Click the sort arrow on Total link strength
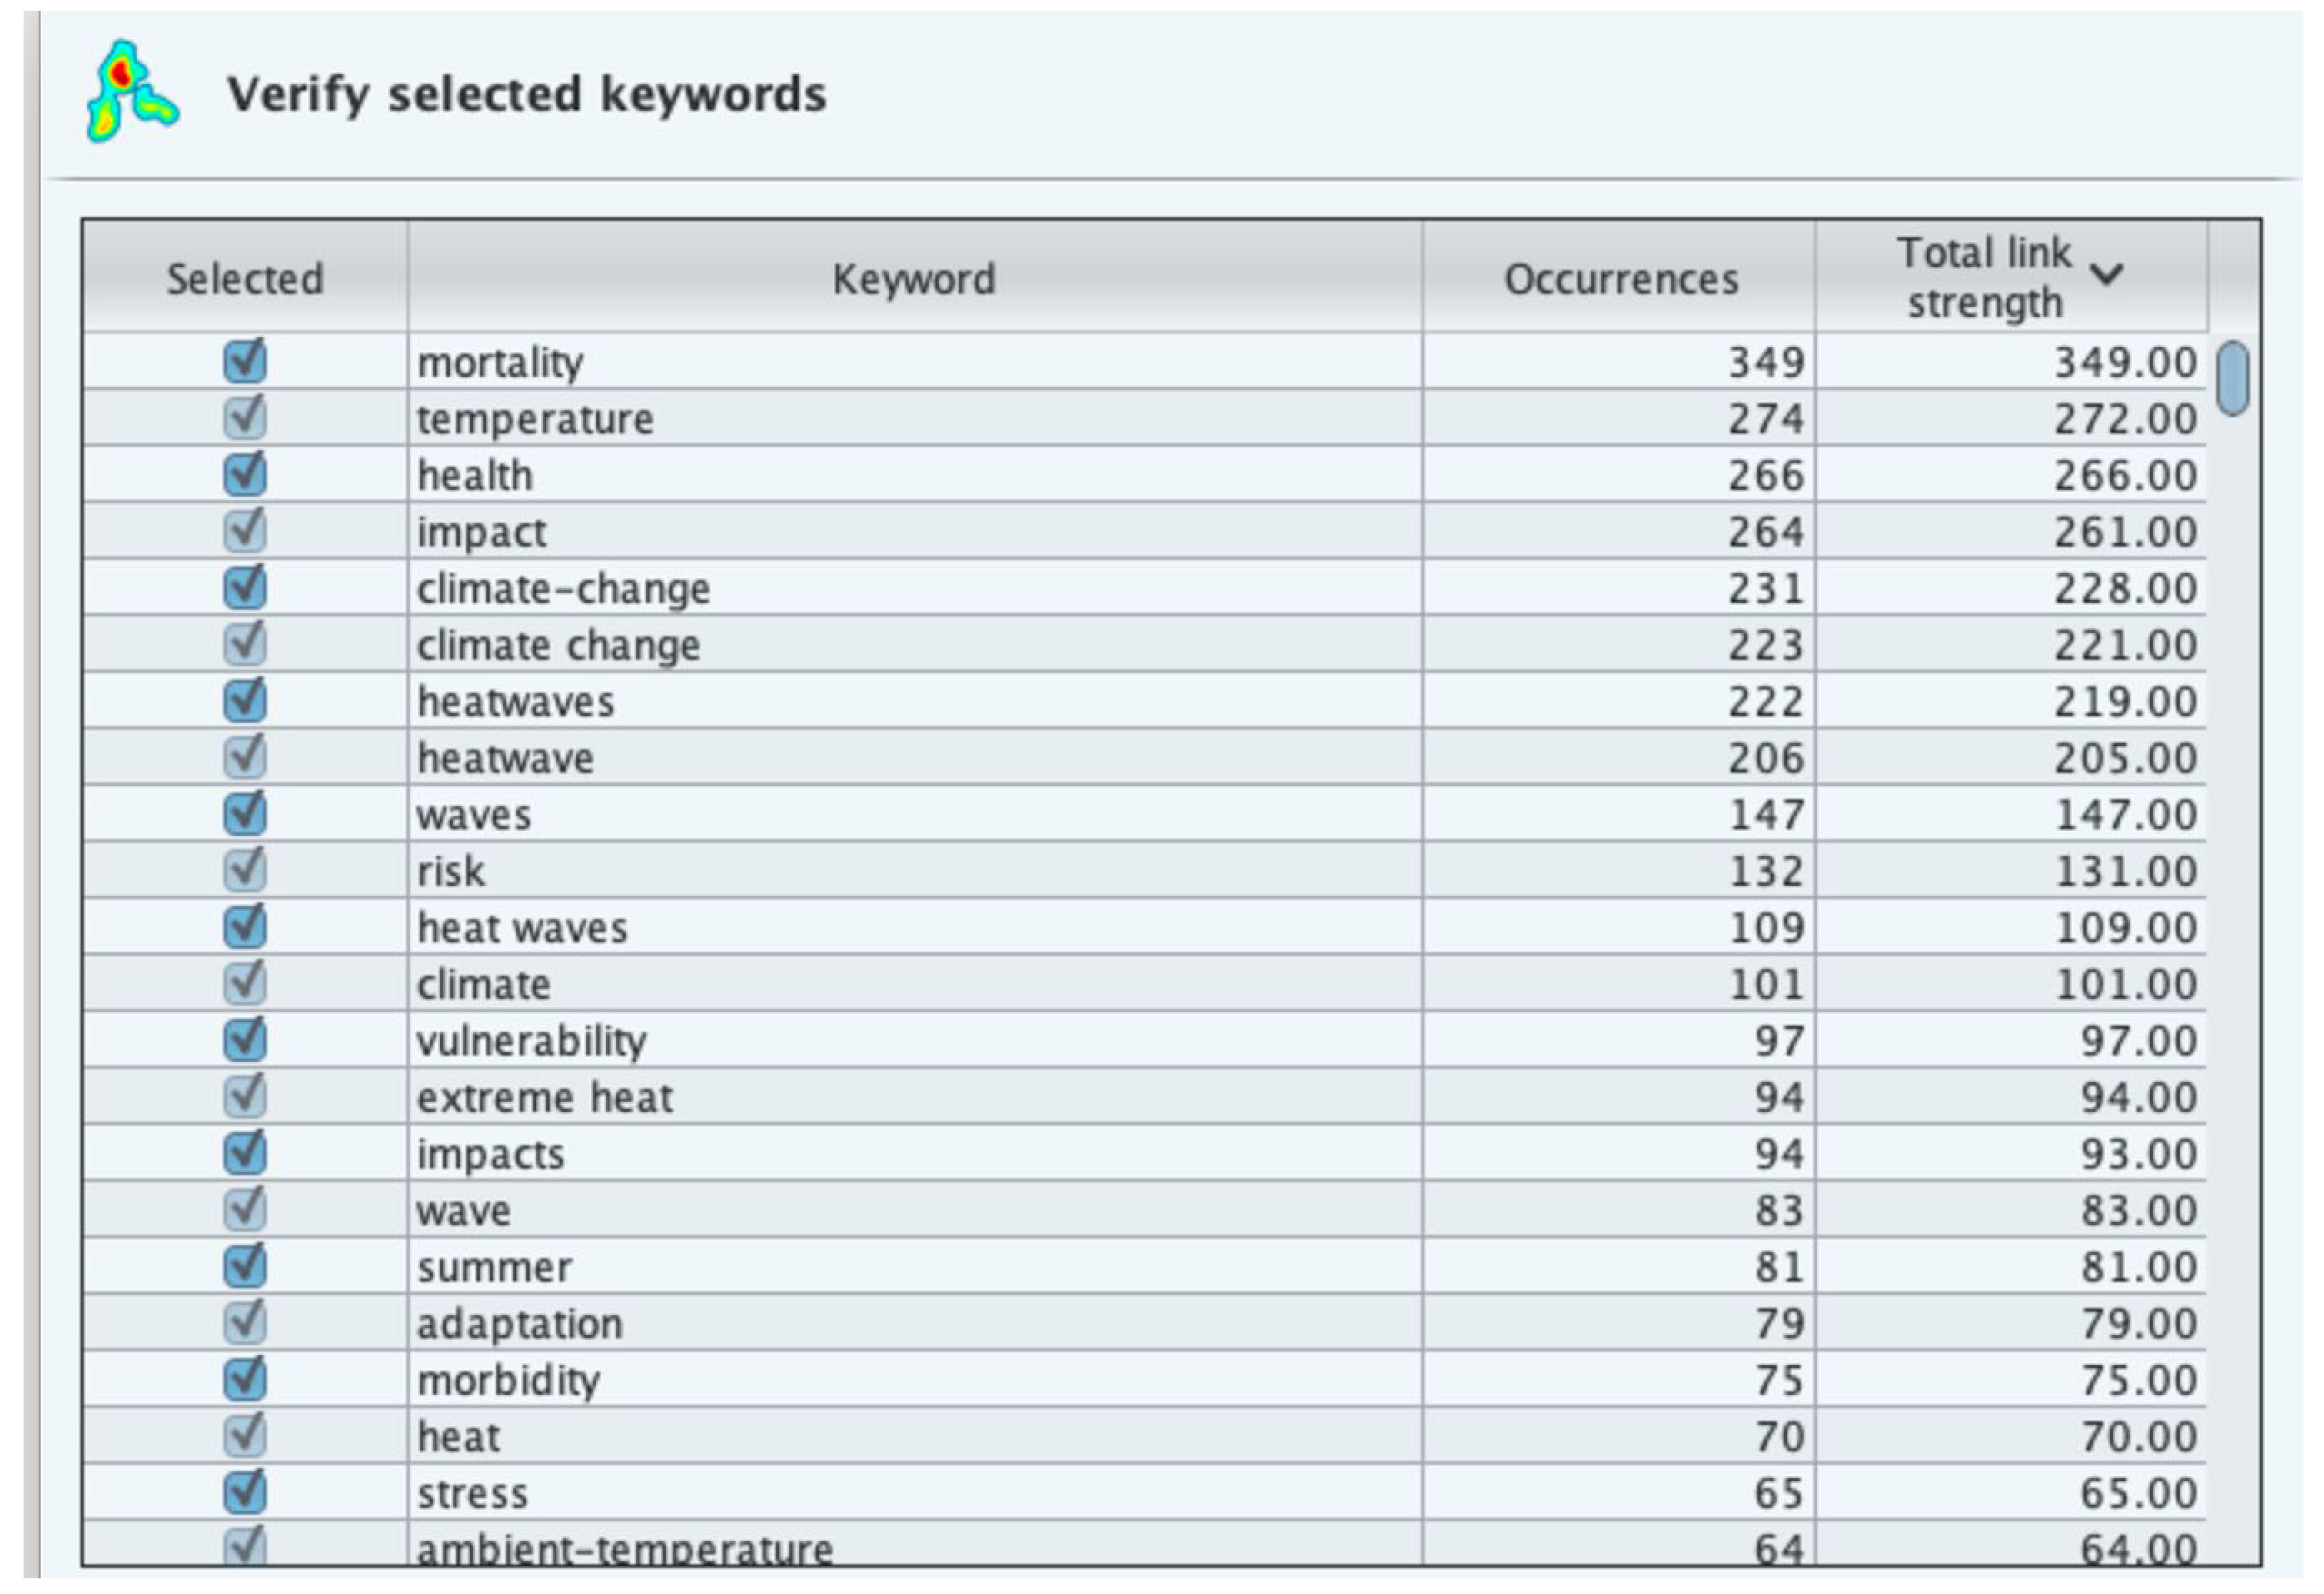 [x=2106, y=275]
